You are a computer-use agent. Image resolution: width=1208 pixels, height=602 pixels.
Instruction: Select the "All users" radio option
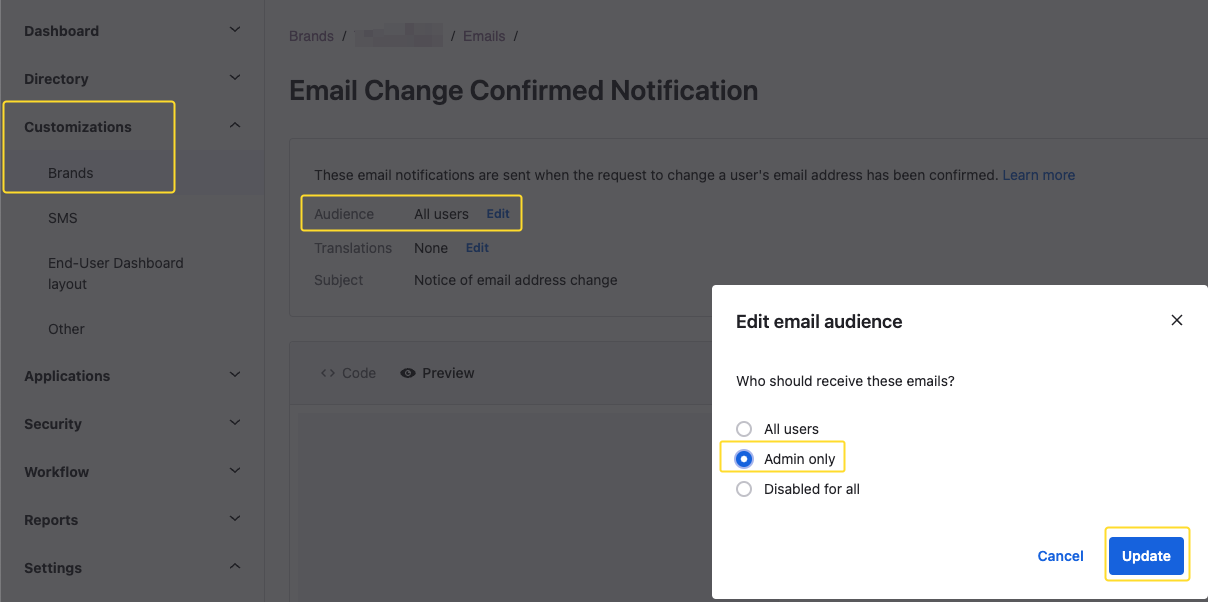(x=744, y=428)
